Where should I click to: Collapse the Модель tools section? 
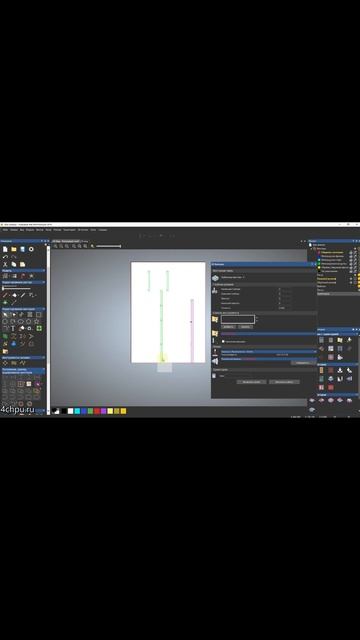pos(44,271)
